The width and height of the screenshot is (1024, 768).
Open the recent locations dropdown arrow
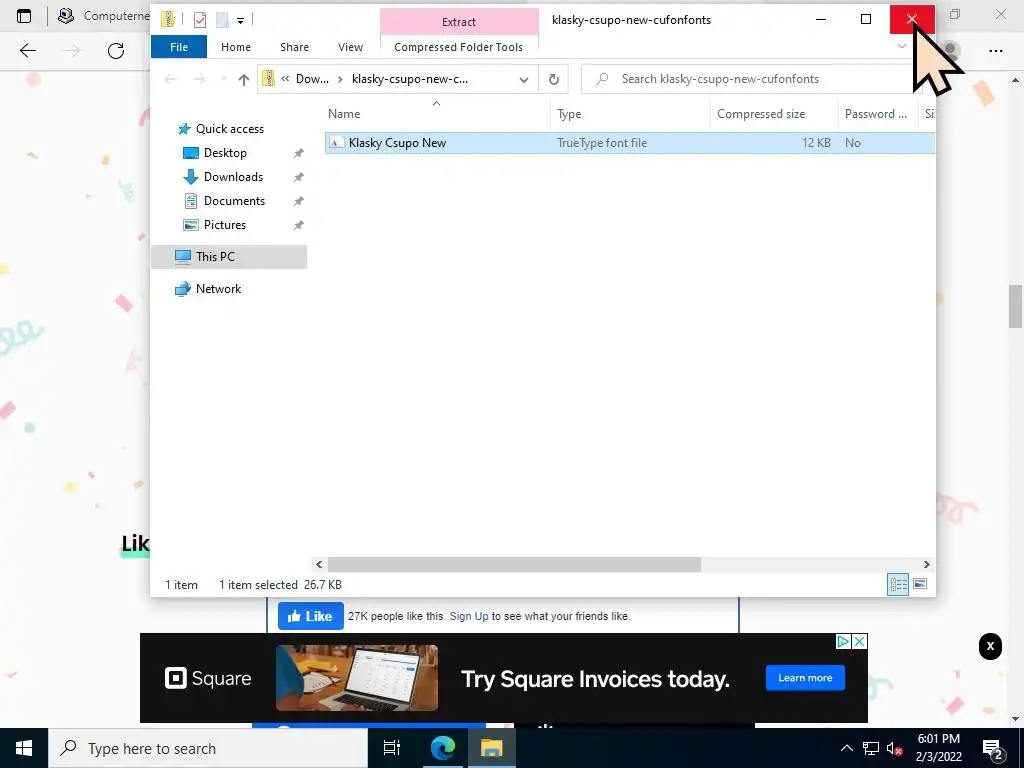click(x=223, y=79)
